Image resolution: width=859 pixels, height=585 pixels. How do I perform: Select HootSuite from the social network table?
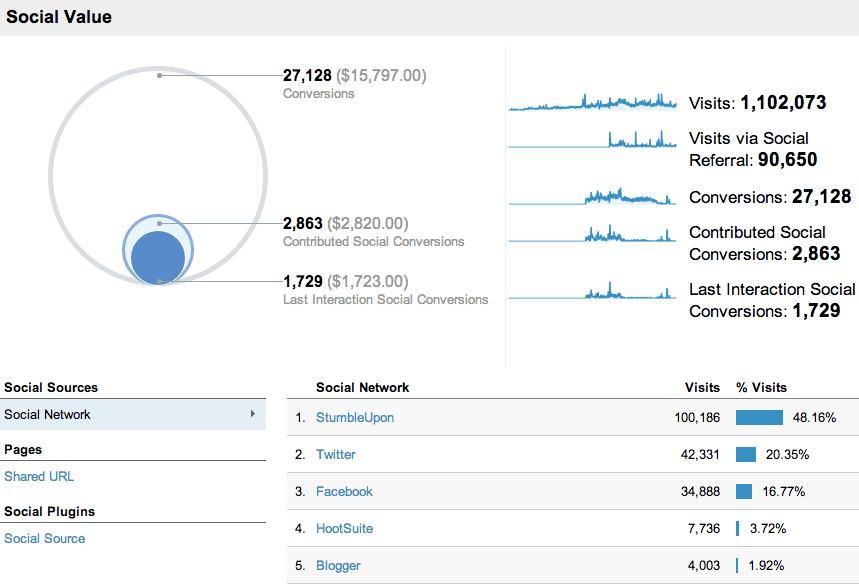[344, 528]
